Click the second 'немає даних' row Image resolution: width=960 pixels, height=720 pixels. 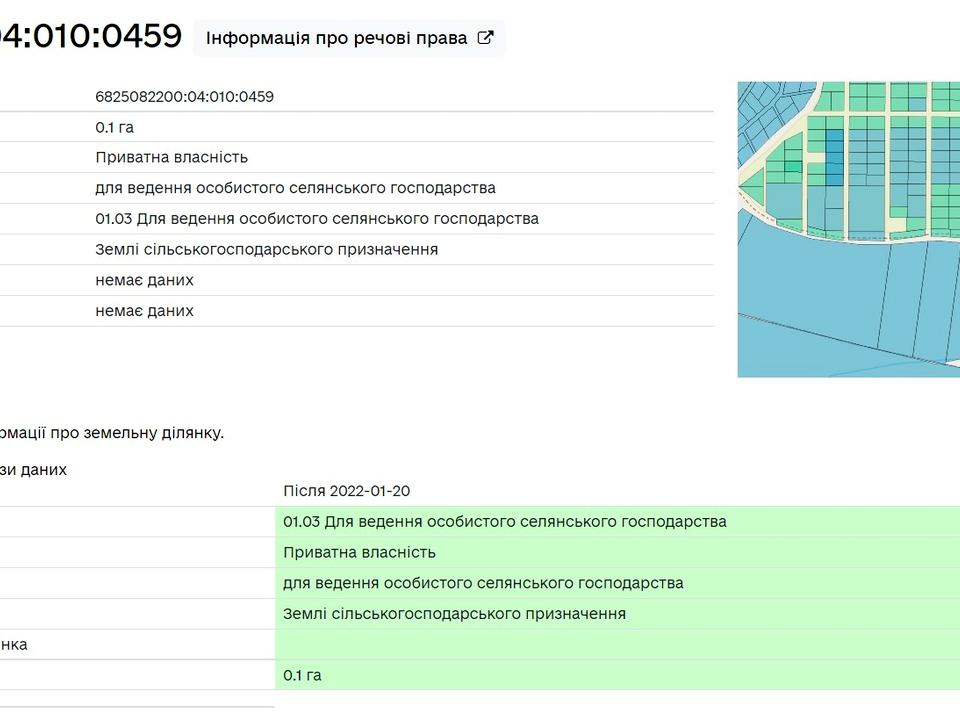coord(144,311)
